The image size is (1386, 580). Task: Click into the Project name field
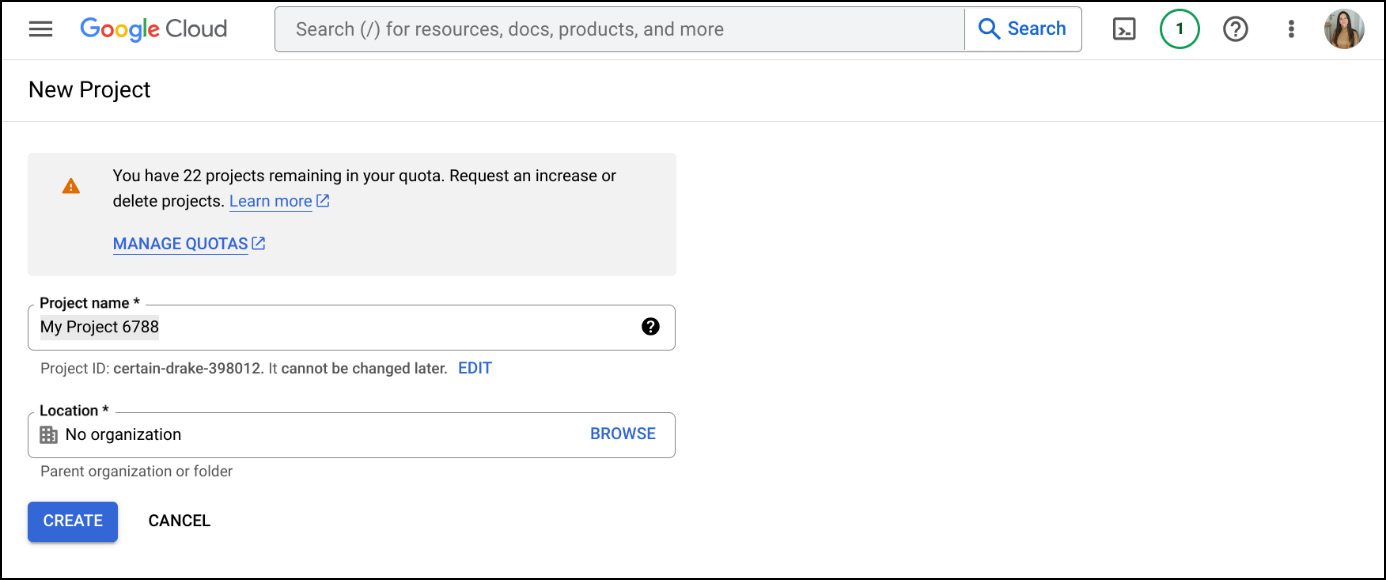(352, 327)
